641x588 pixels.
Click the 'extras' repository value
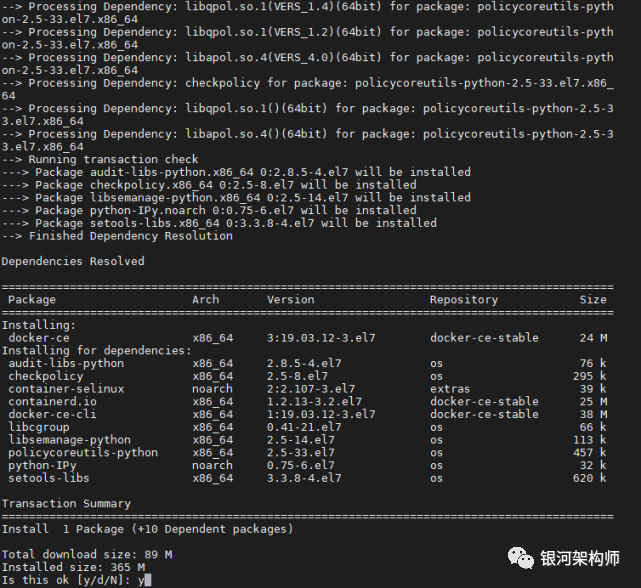point(450,388)
